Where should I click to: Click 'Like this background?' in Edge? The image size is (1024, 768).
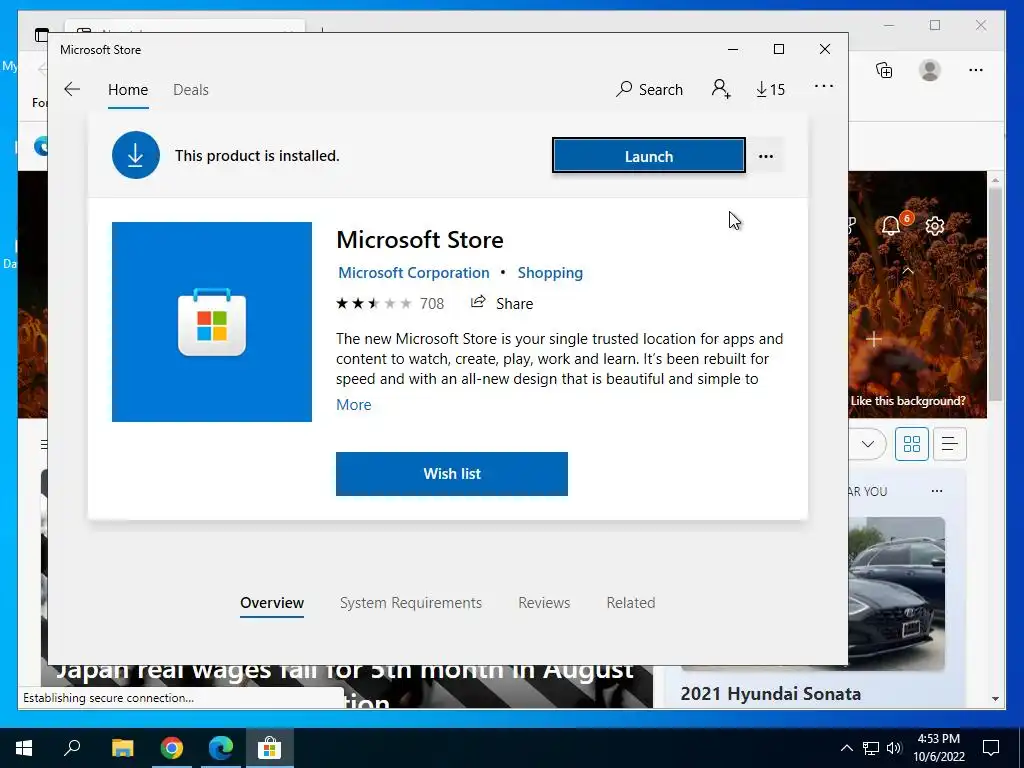(908, 401)
